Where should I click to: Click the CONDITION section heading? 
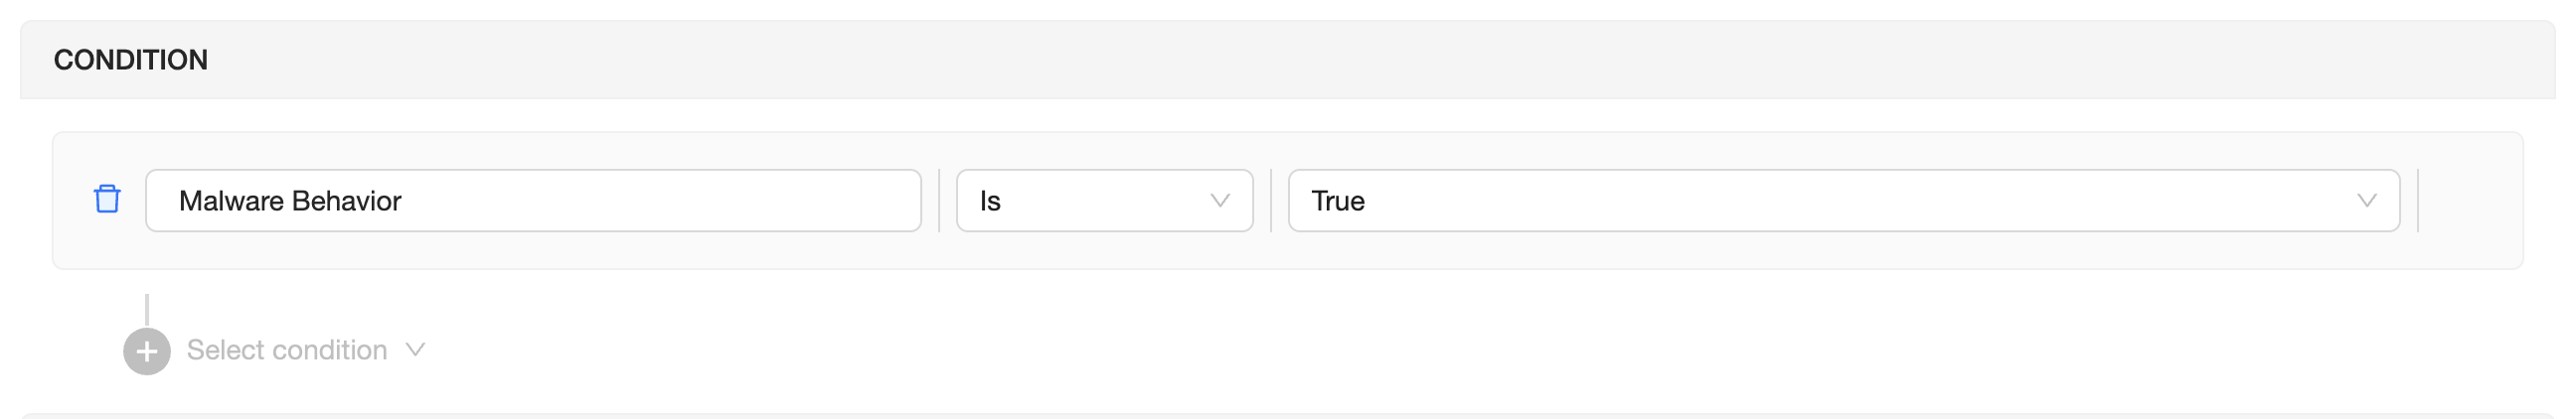pyautogui.click(x=131, y=60)
